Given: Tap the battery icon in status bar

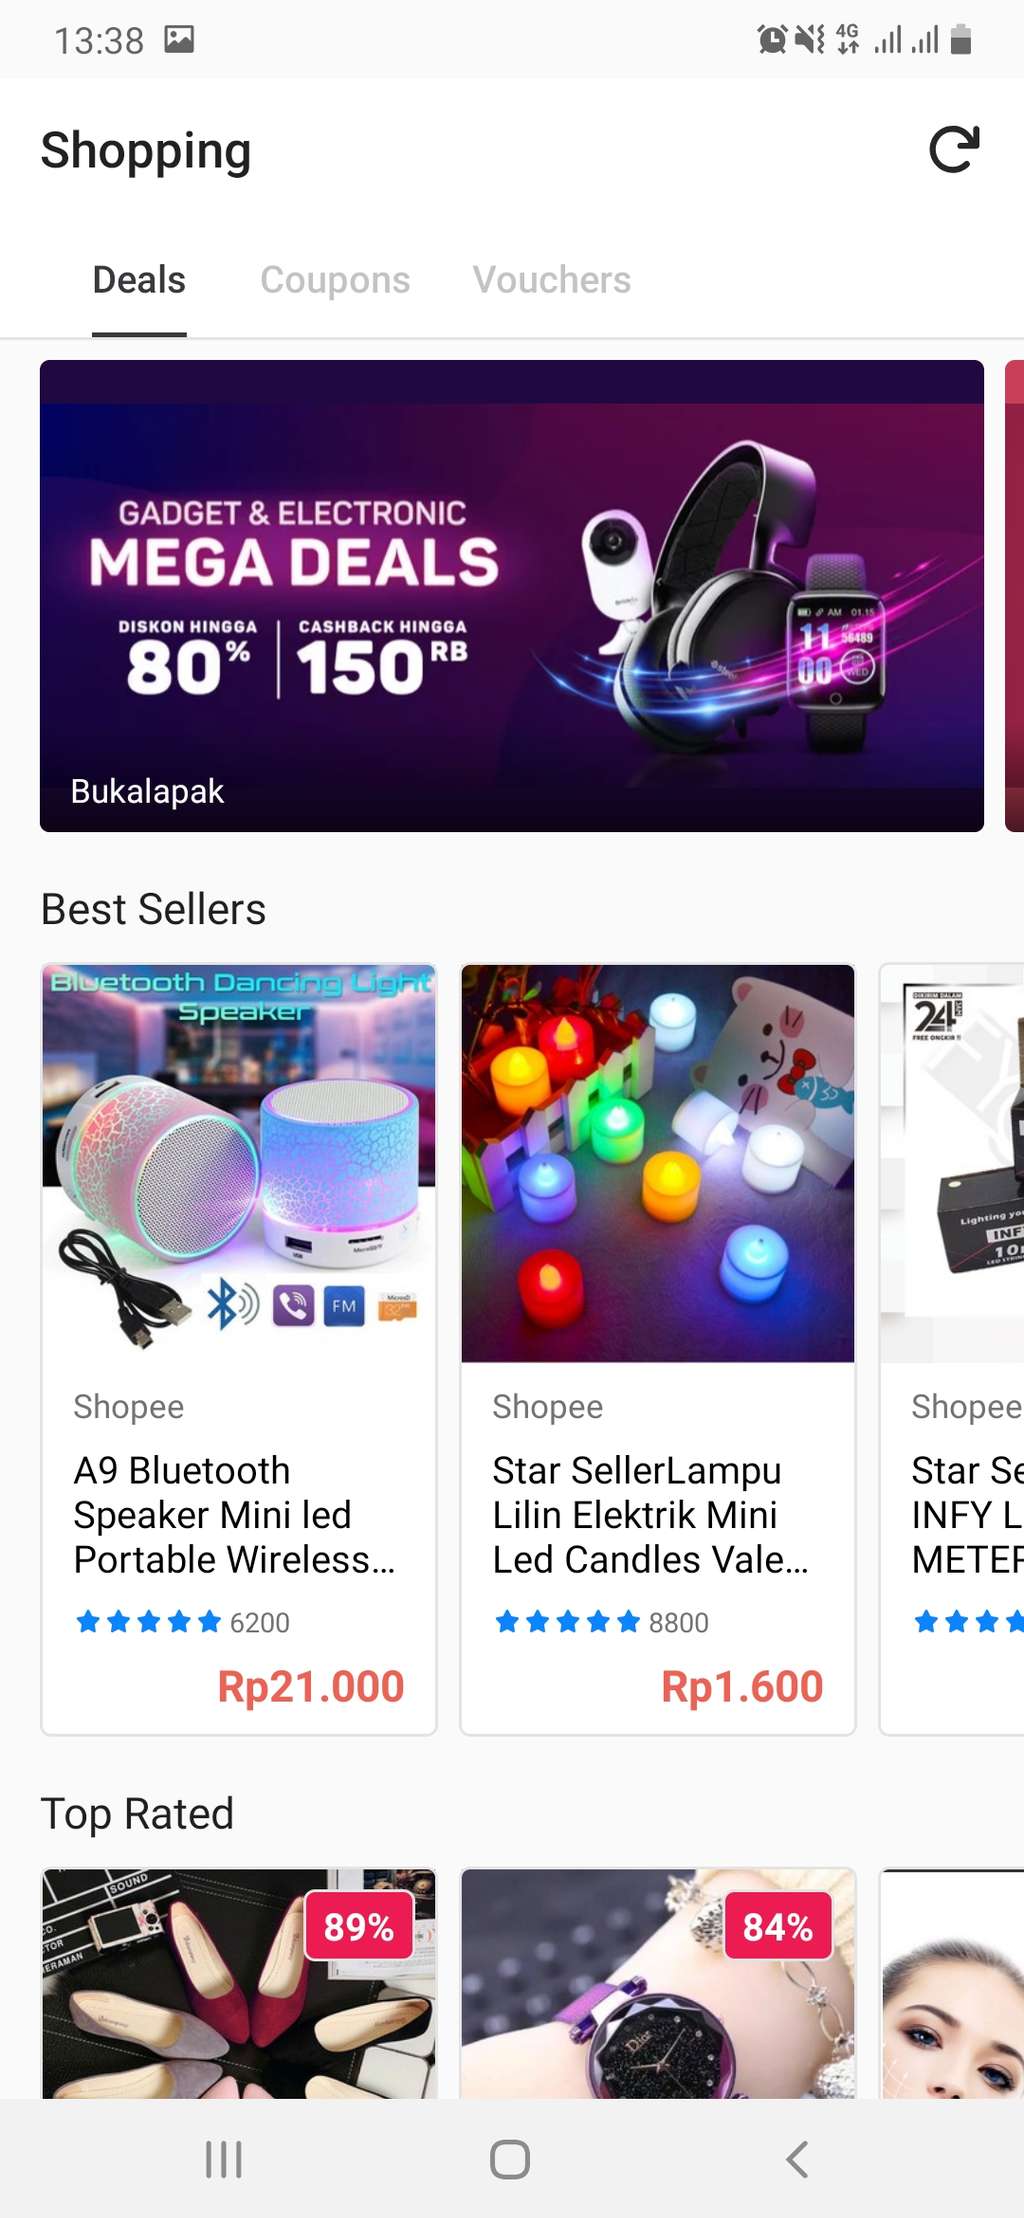Looking at the screenshot, I should (x=961, y=40).
